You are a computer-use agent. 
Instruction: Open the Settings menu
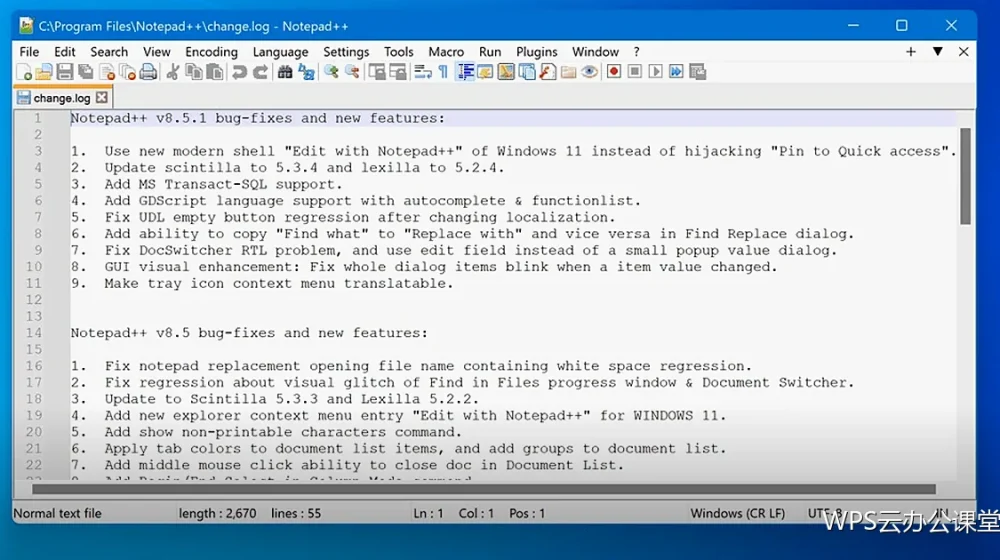point(346,52)
